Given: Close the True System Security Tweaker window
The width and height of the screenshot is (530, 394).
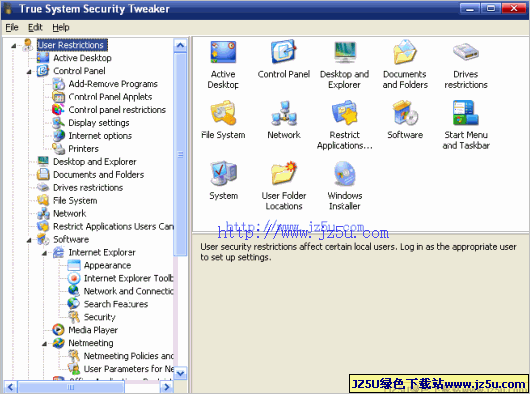Looking at the screenshot, I should [514, 8].
